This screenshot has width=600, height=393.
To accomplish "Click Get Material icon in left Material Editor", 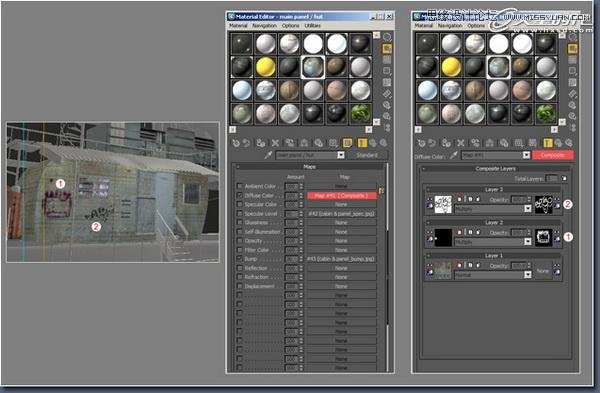I will 236,143.
